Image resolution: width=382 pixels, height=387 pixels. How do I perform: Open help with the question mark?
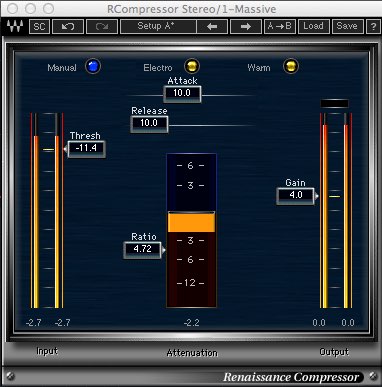pyautogui.click(x=373, y=26)
